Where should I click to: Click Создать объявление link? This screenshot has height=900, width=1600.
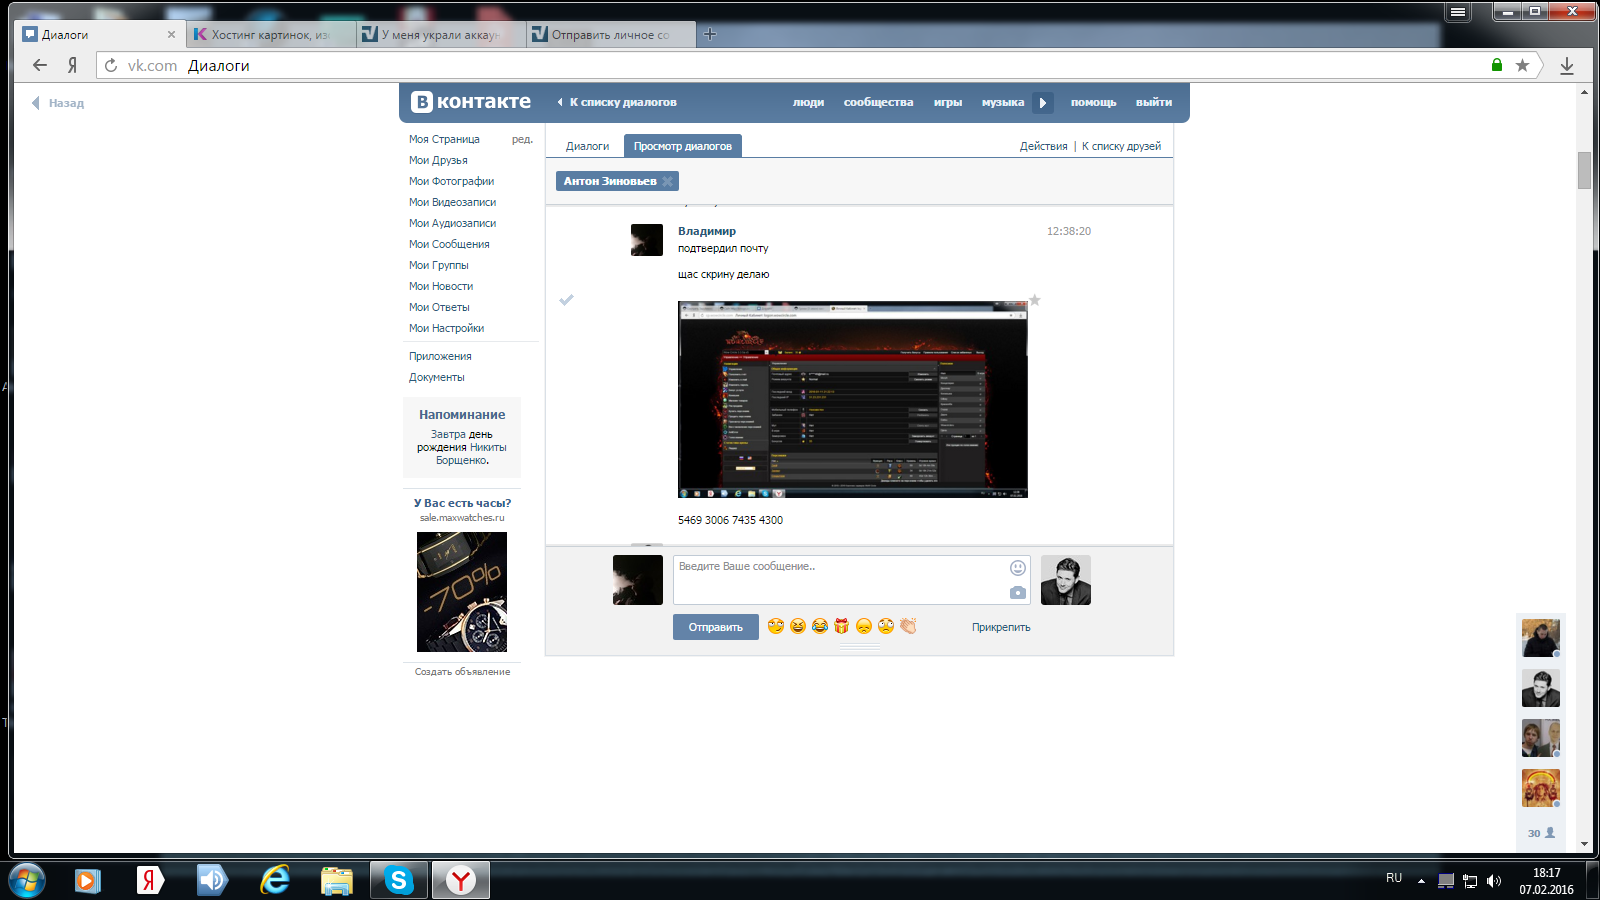(x=462, y=672)
